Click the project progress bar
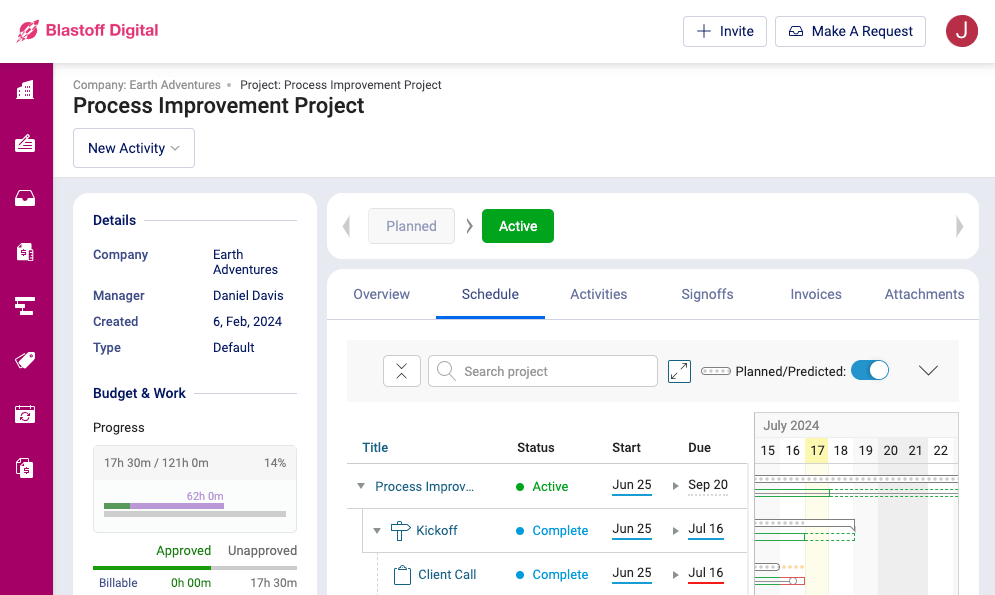This screenshot has width=995, height=595. pos(194,507)
